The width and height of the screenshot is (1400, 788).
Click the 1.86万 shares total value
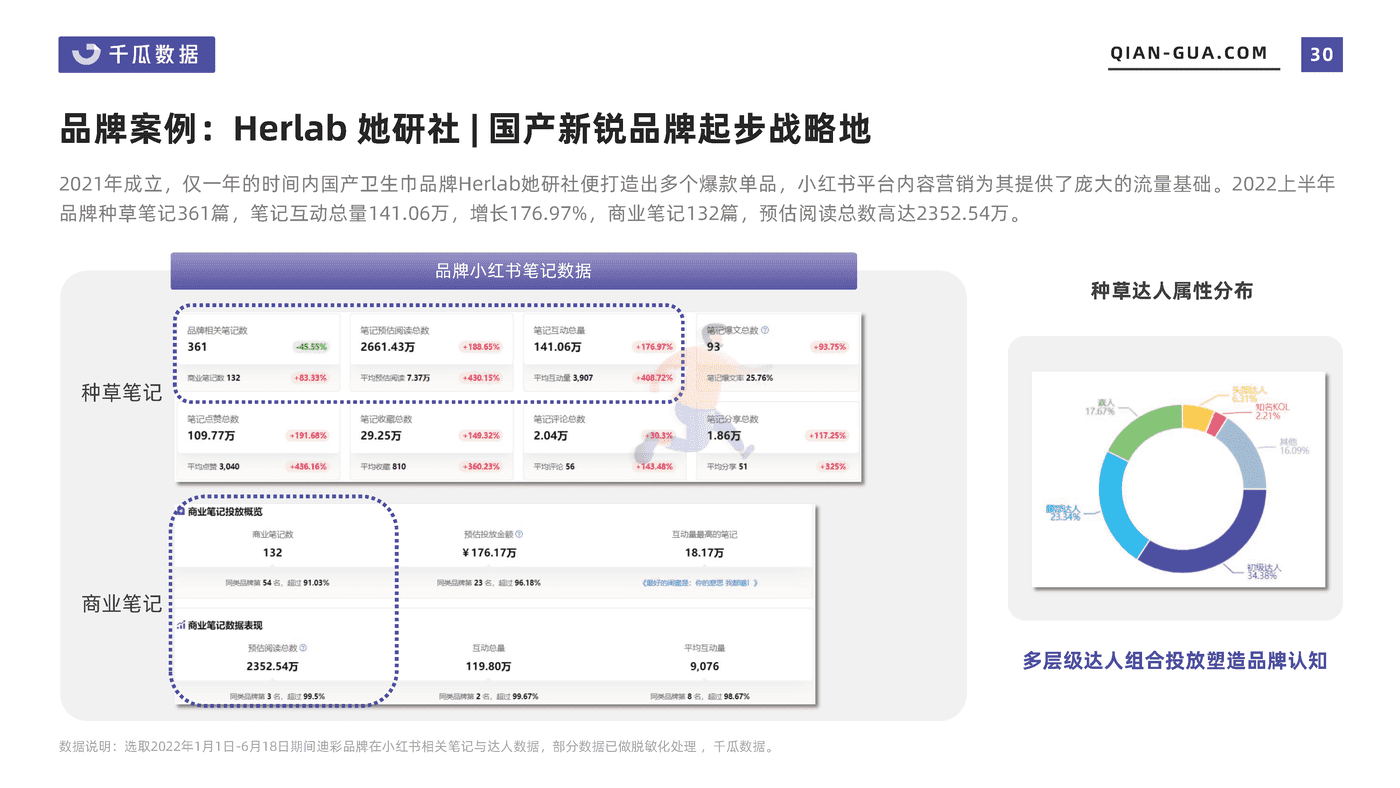click(x=724, y=436)
